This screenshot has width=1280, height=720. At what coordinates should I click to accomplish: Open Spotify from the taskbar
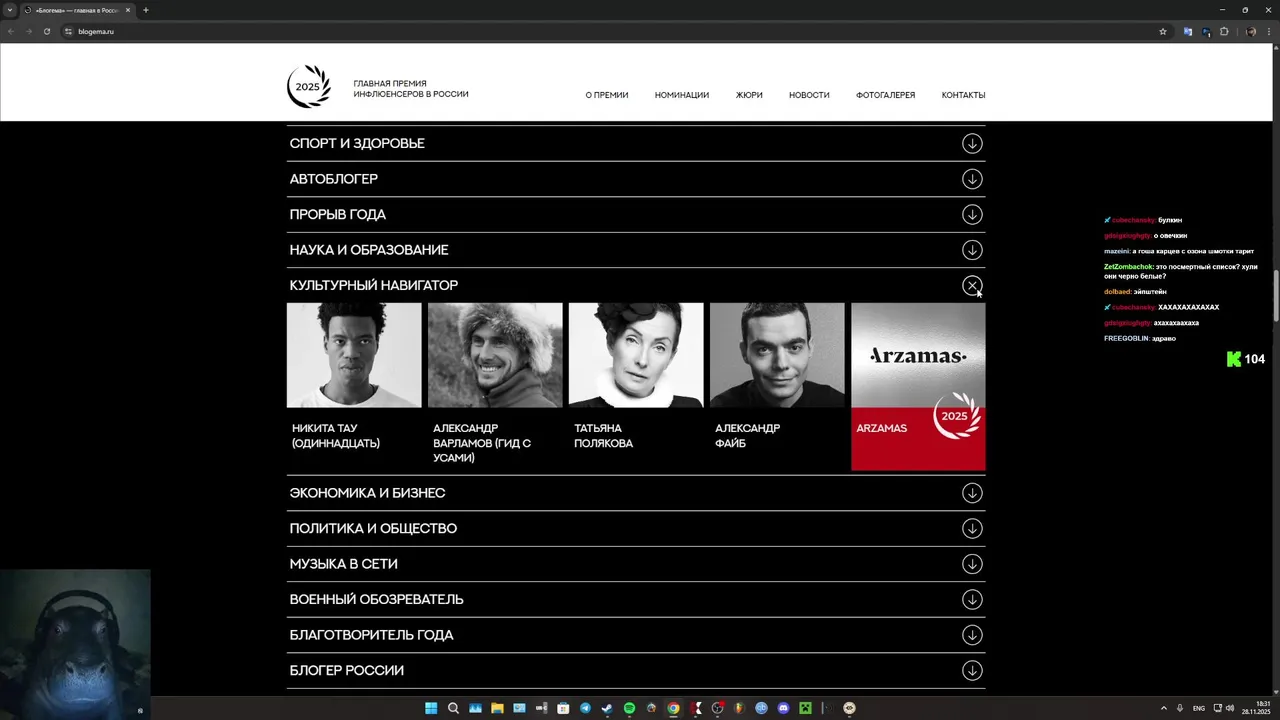tap(630, 708)
